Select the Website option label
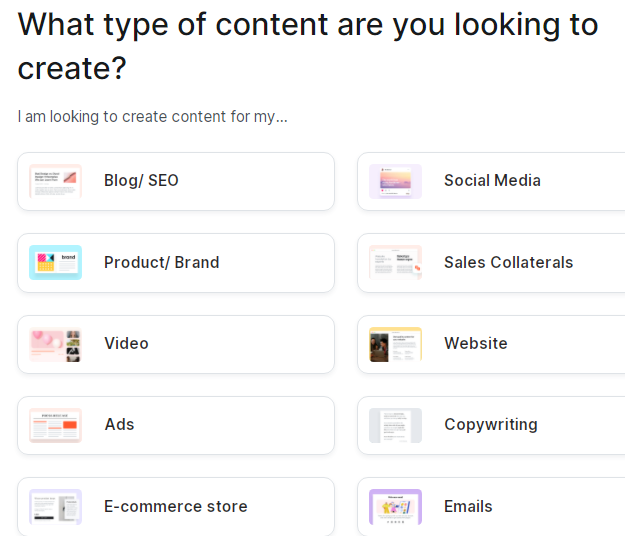 (475, 343)
